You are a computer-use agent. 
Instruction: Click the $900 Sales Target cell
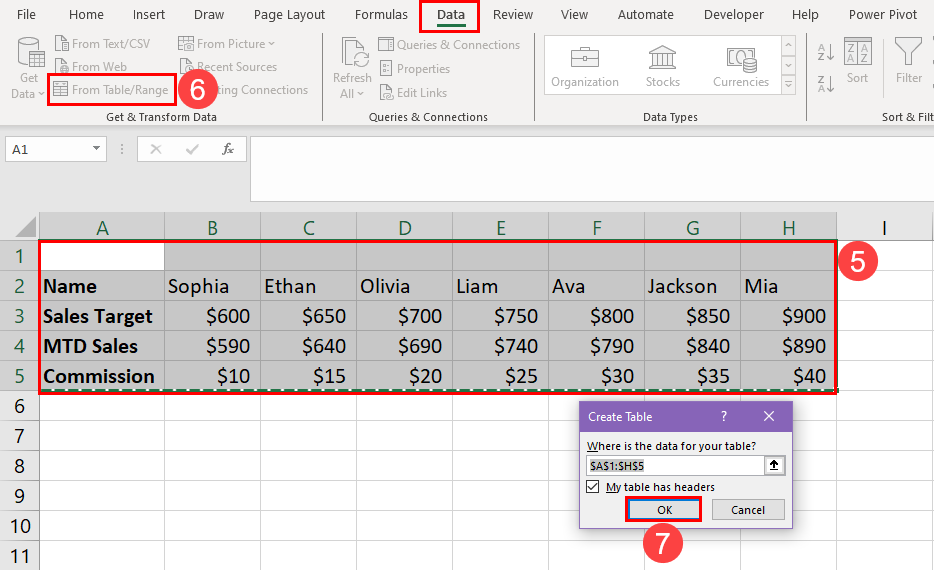click(x=788, y=316)
